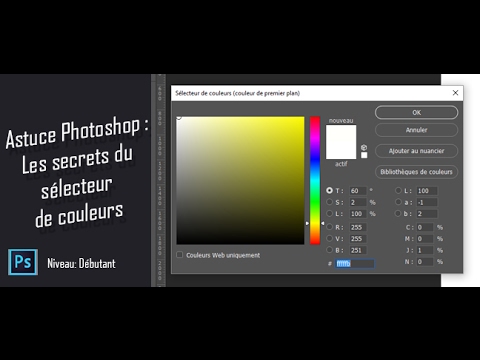This screenshot has width=480, height=360.
Task: Select the R red radio button
Action: tap(329, 227)
